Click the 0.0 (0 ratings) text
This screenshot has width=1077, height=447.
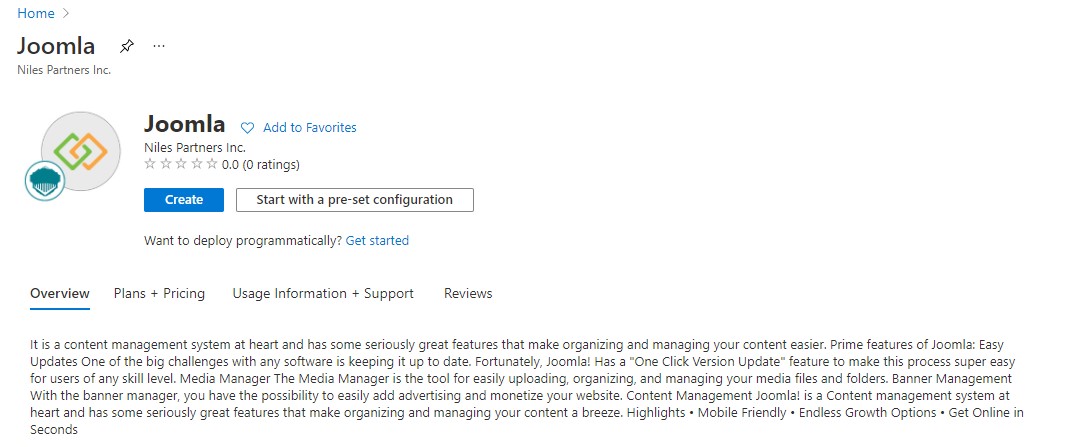(x=261, y=164)
